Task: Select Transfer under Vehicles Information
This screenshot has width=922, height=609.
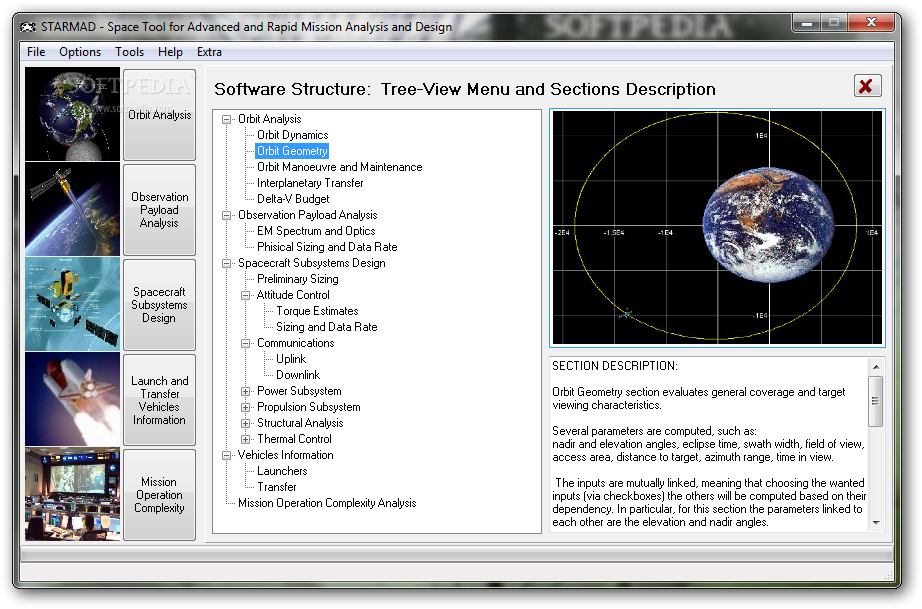Action: tap(276, 487)
